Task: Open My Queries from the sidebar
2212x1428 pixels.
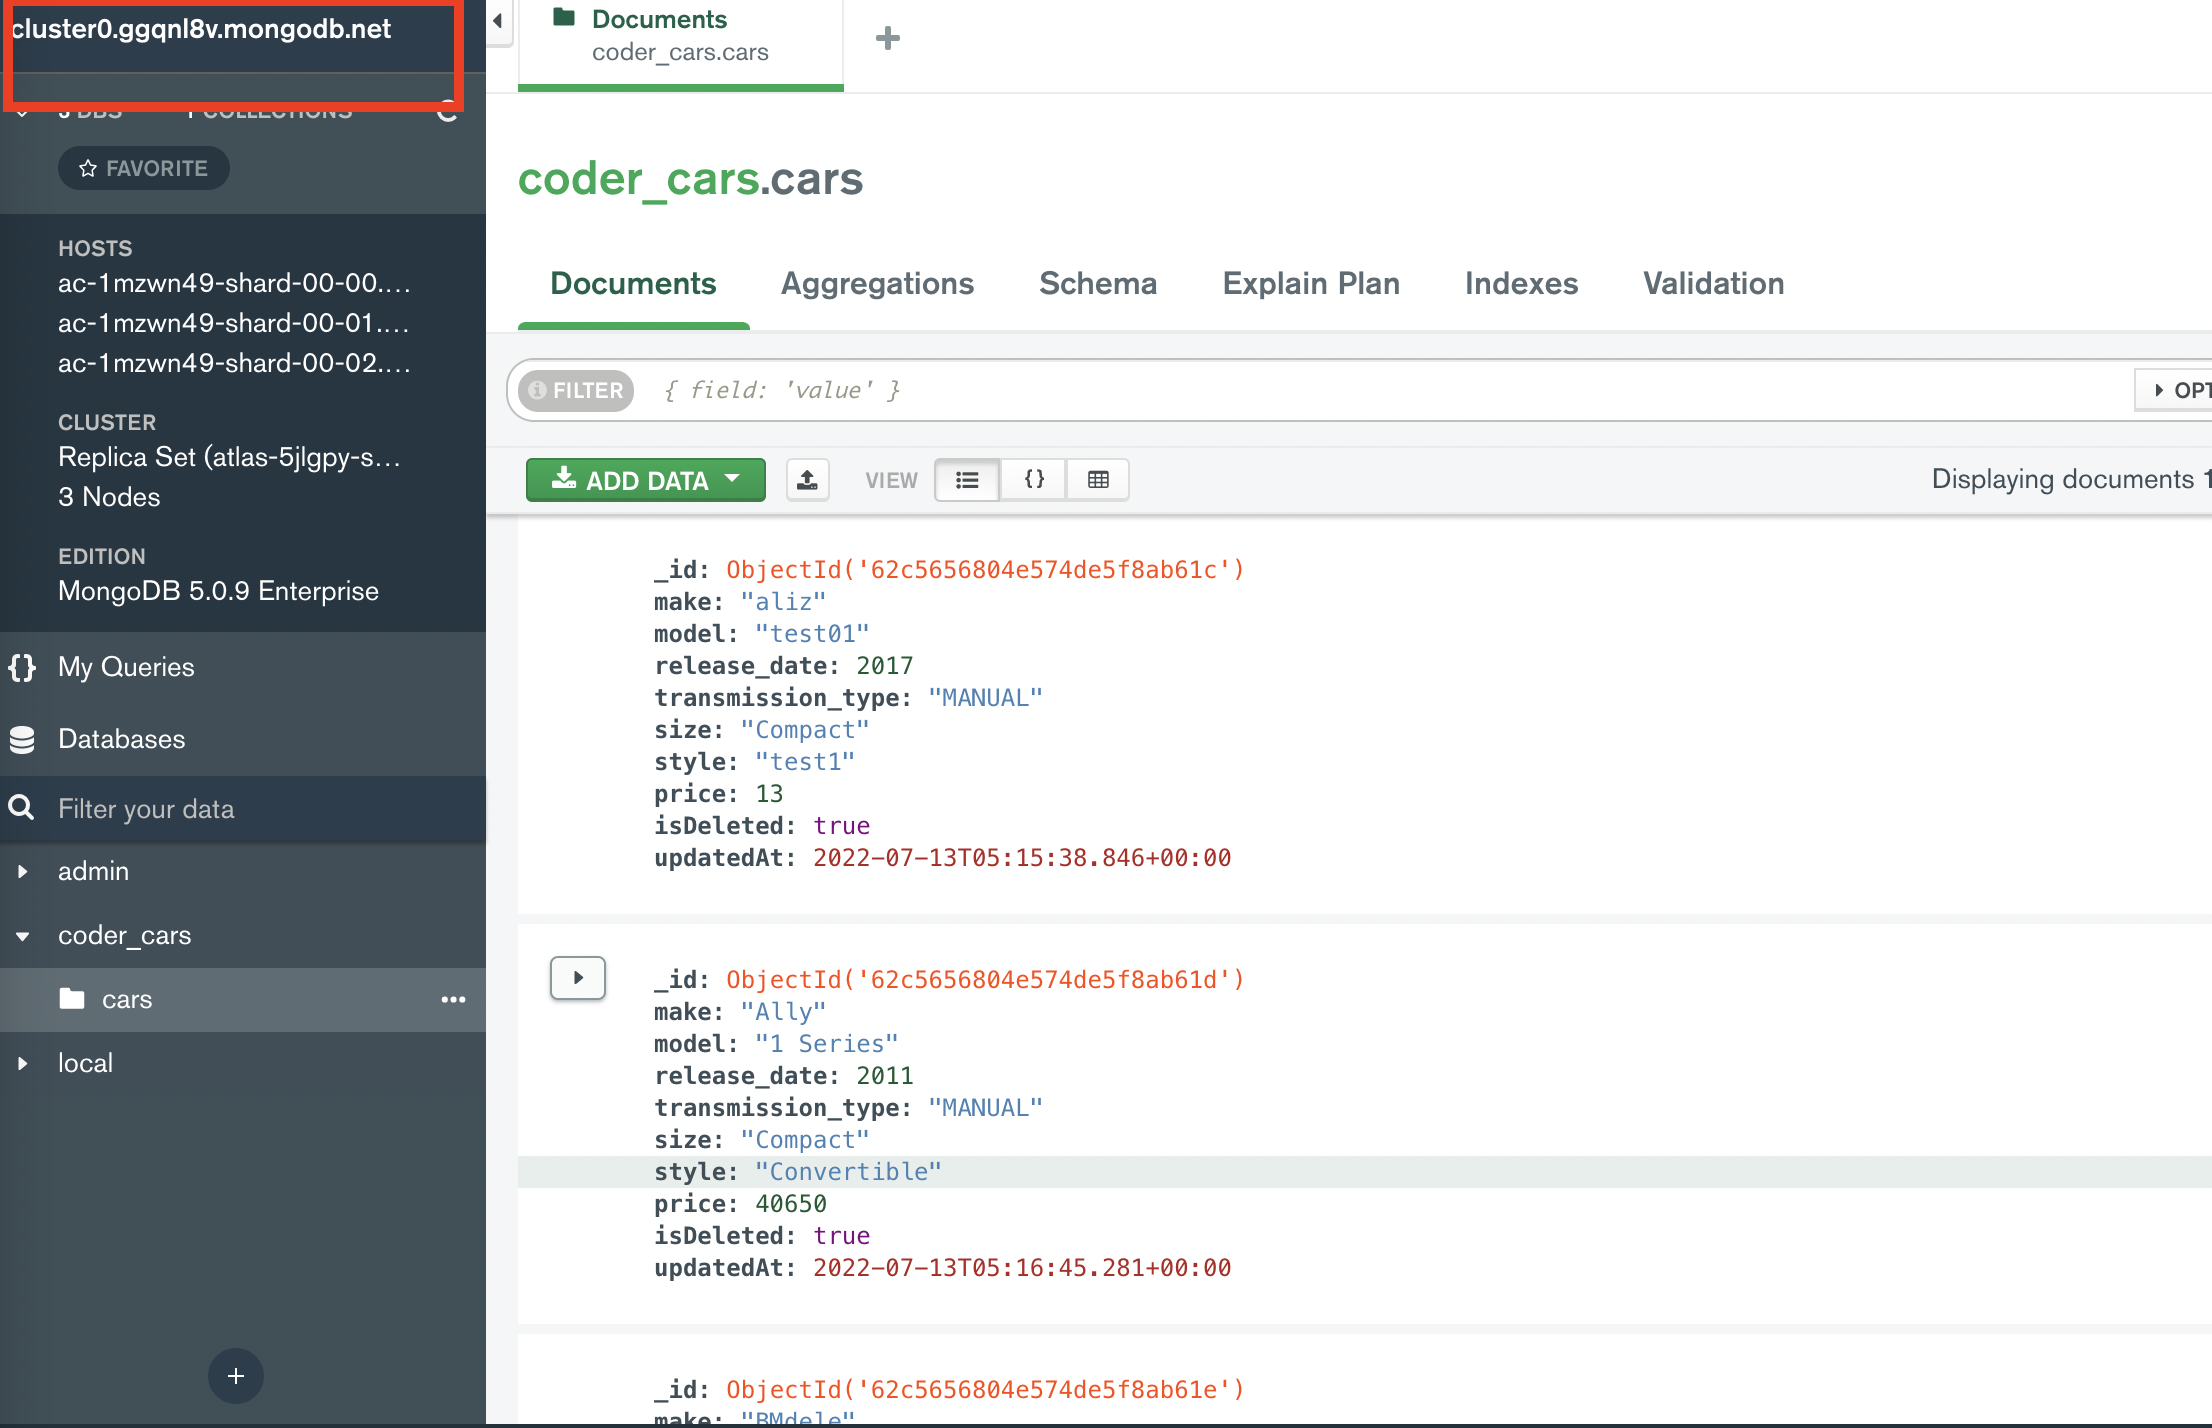Action: (243, 667)
